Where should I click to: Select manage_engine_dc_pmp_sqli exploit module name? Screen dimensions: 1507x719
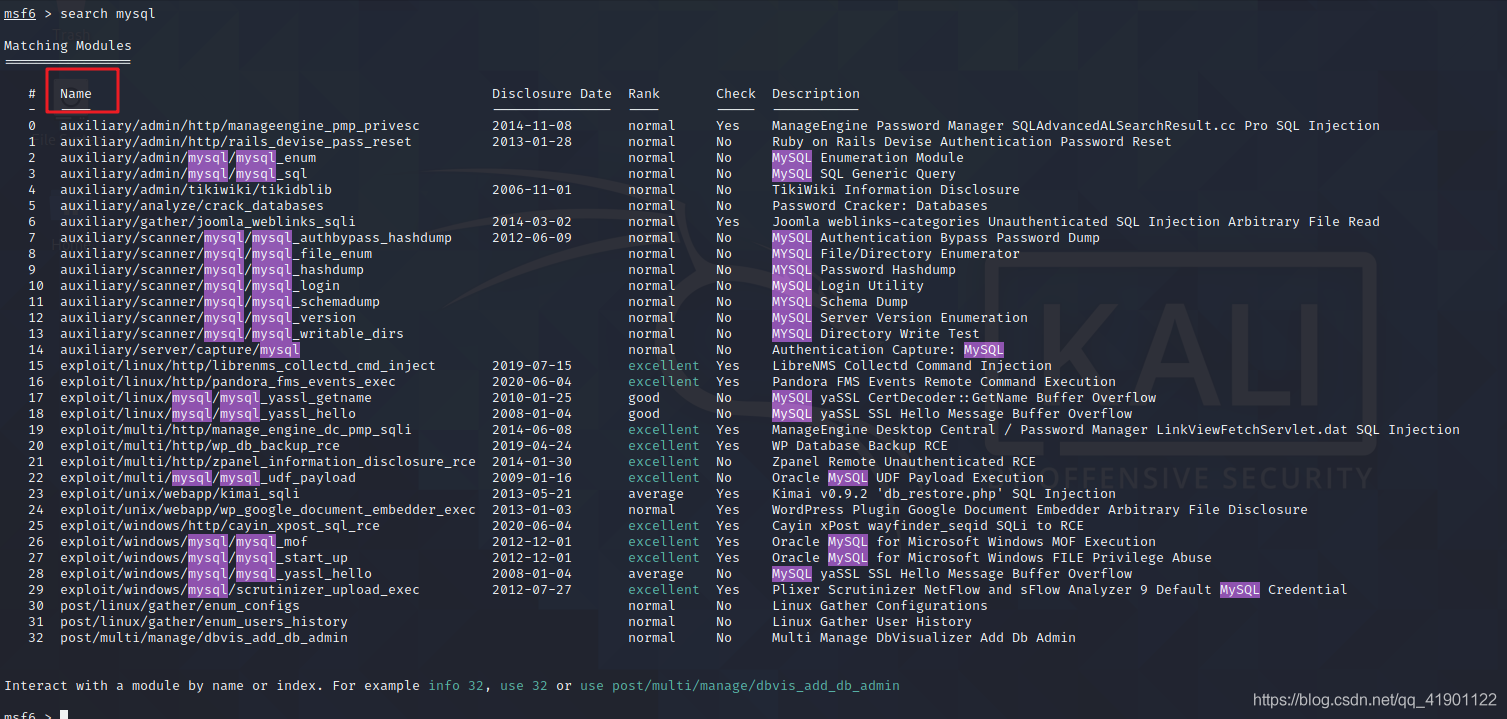(236, 430)
